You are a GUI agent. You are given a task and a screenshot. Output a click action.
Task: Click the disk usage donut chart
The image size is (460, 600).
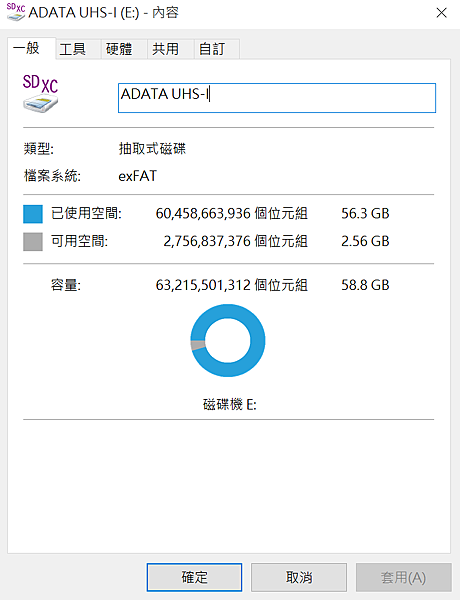point(228,341)
